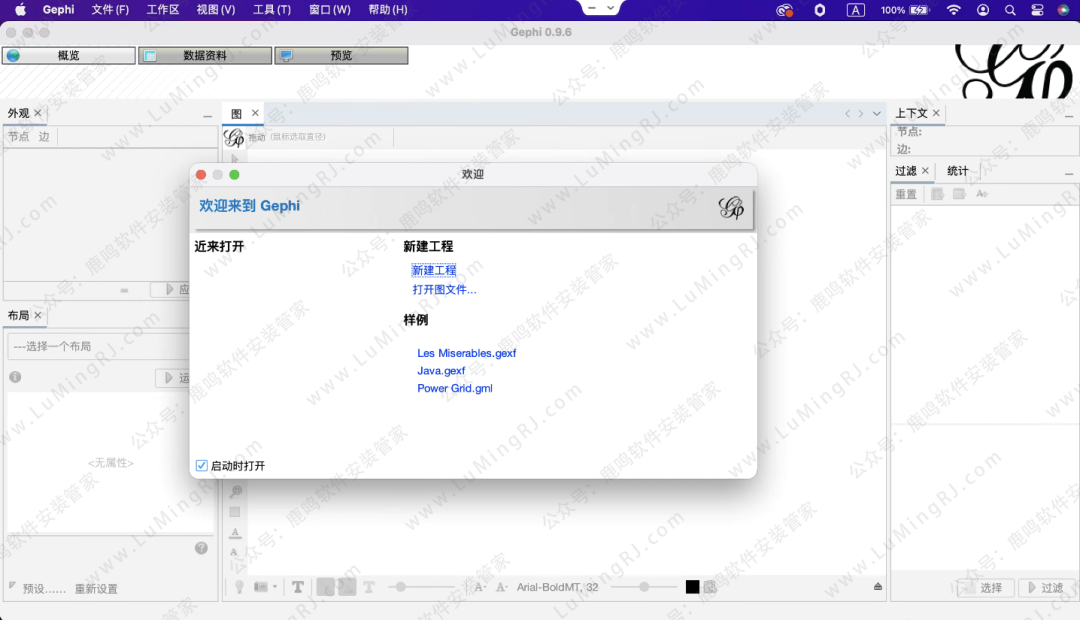Switch to the 统计 tab
Screen dimensions: 1080x620
click(x=957, y=171)
